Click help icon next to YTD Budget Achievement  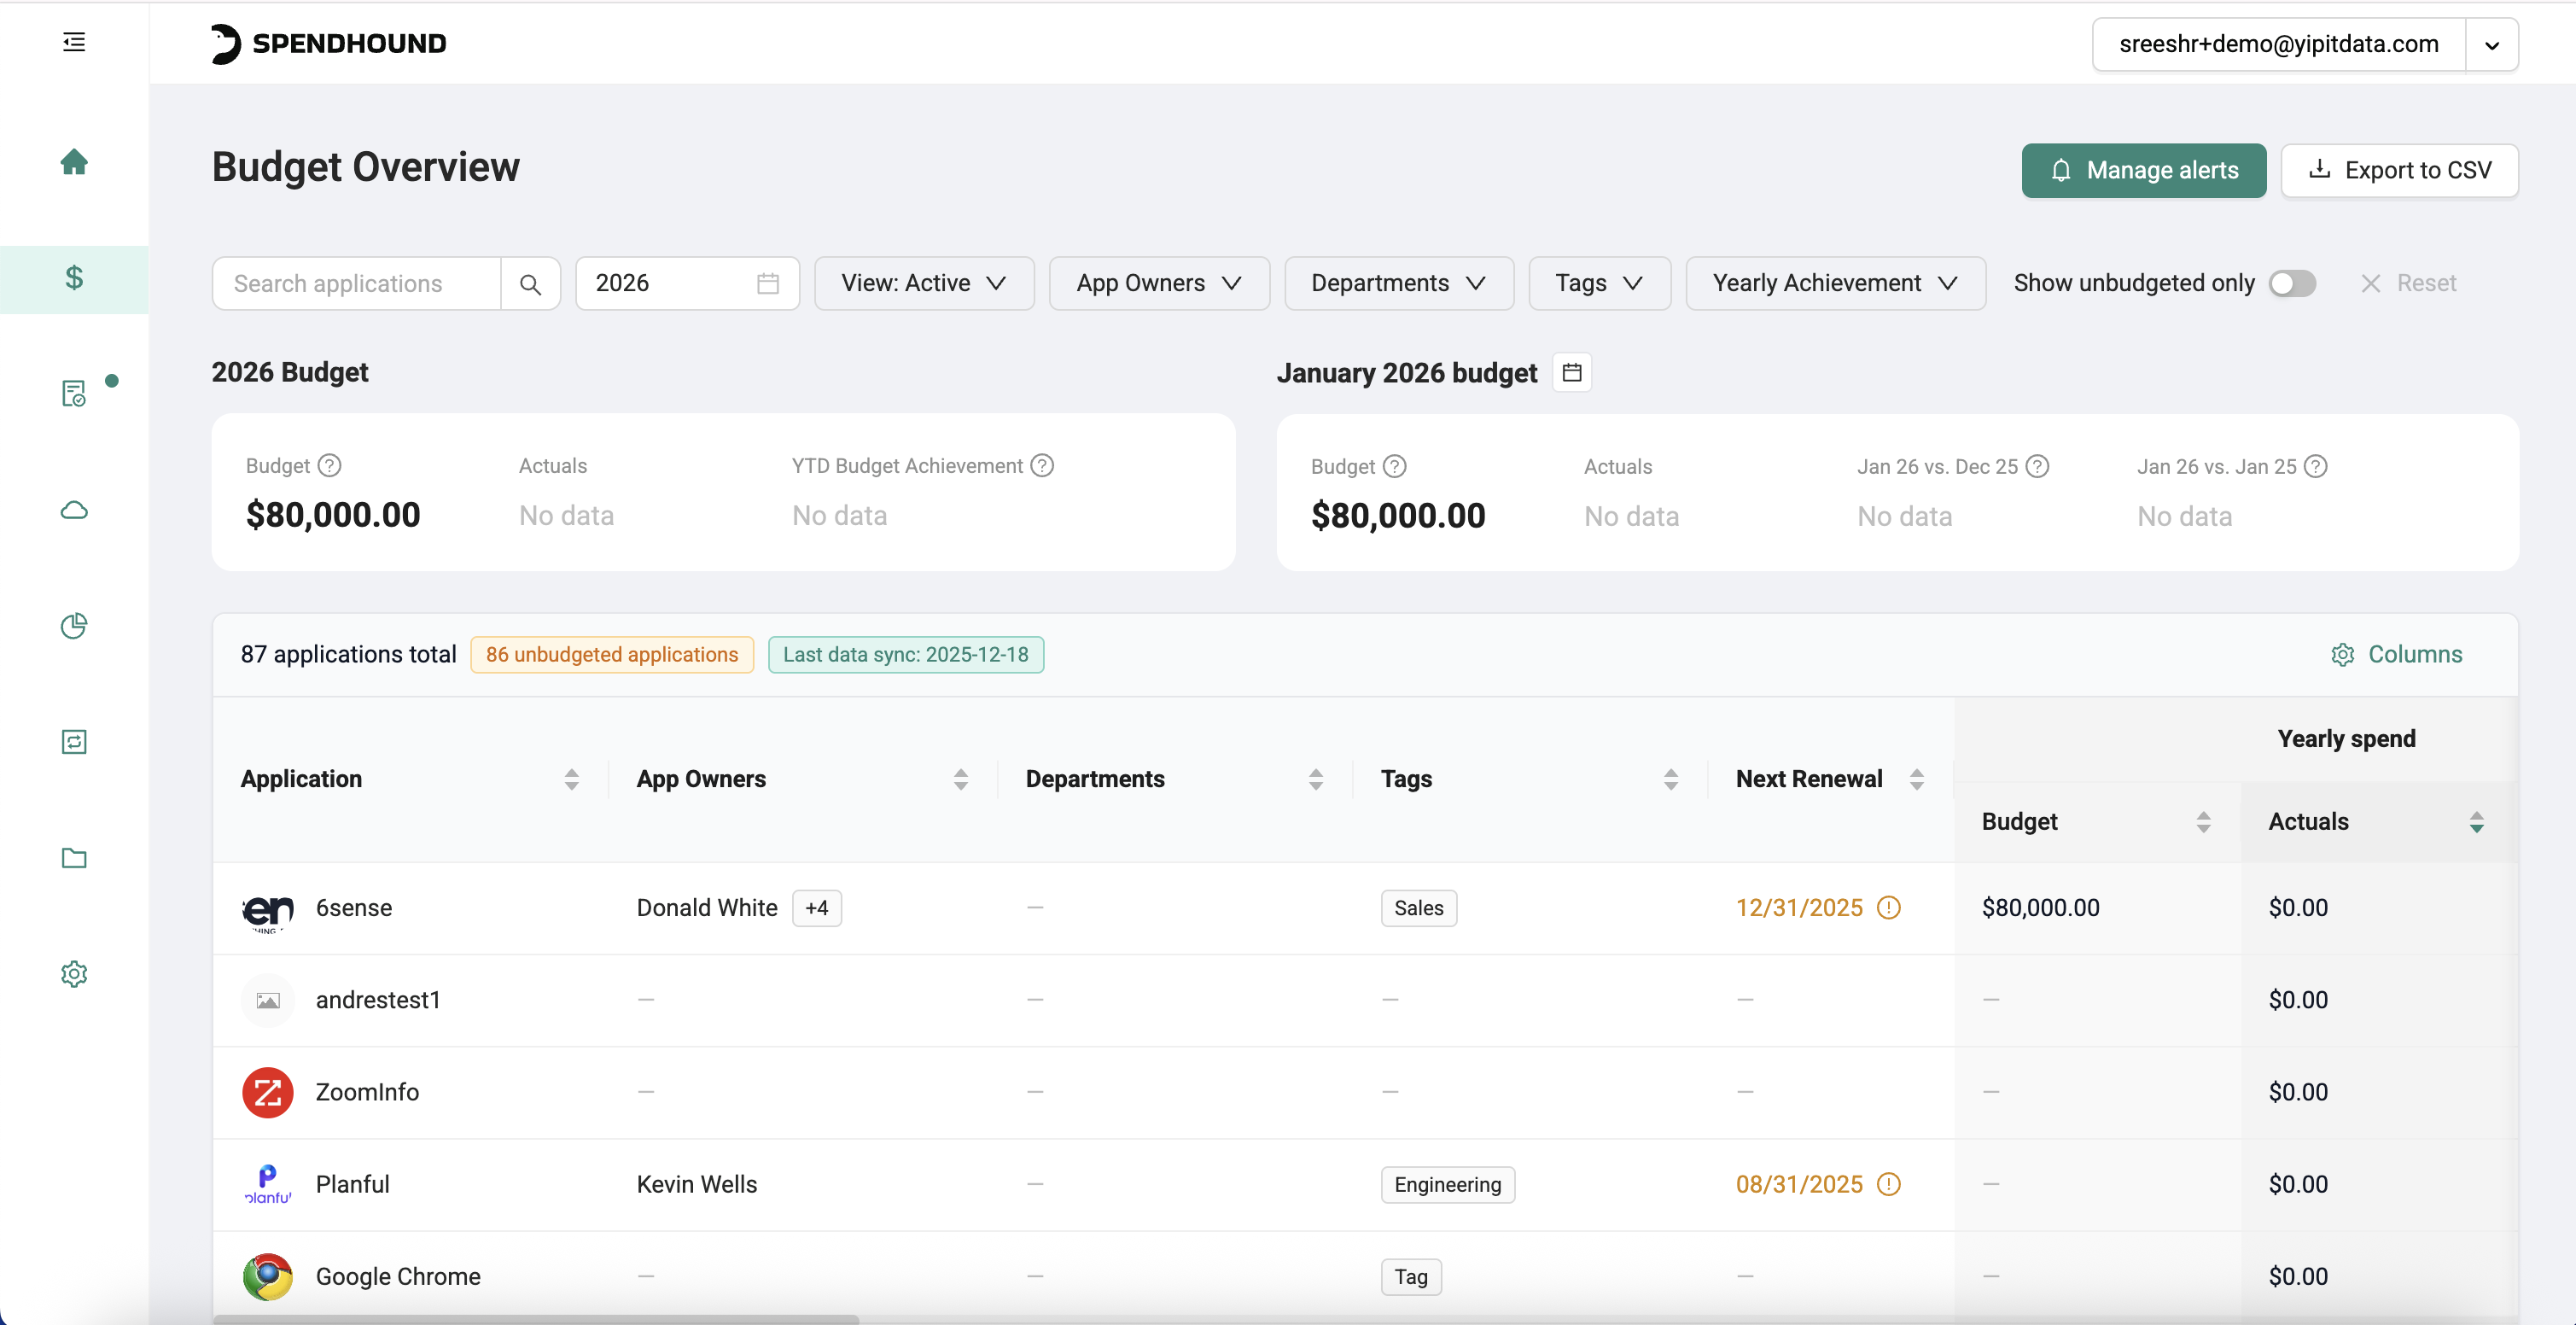1042,466
